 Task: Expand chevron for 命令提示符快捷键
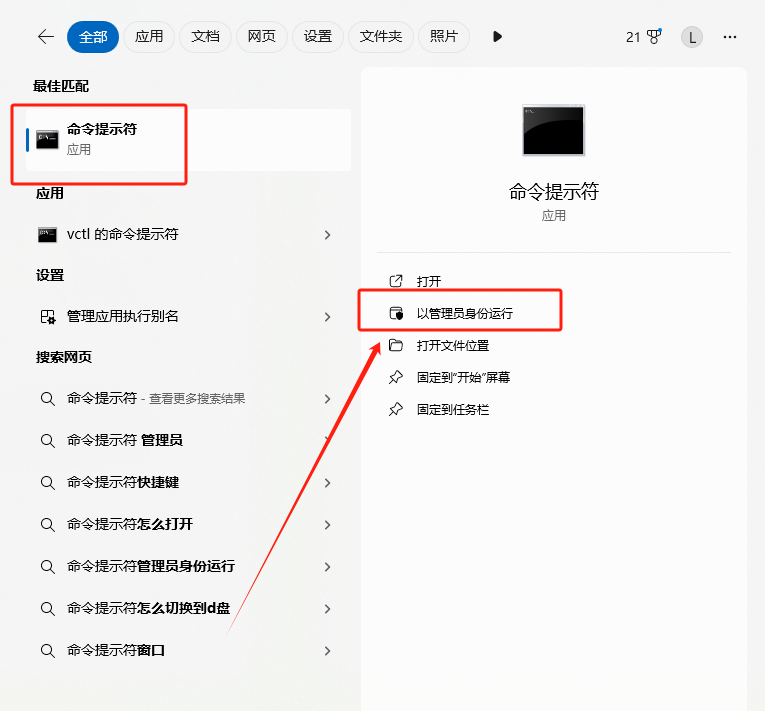coord(327,483)
